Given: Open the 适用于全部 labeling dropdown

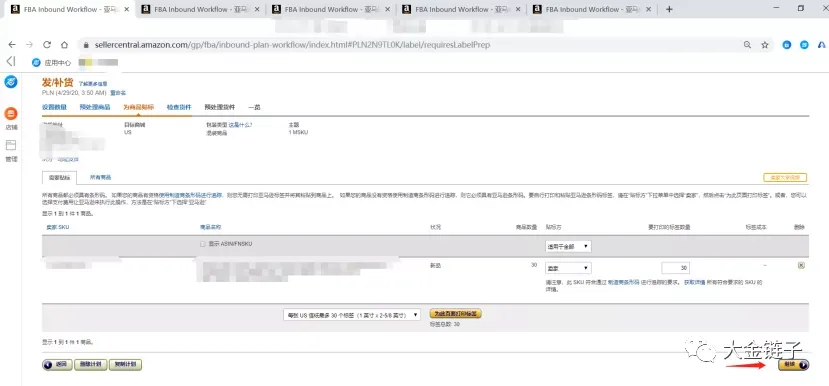Looking at the screenshot, I should coord(568,246).
